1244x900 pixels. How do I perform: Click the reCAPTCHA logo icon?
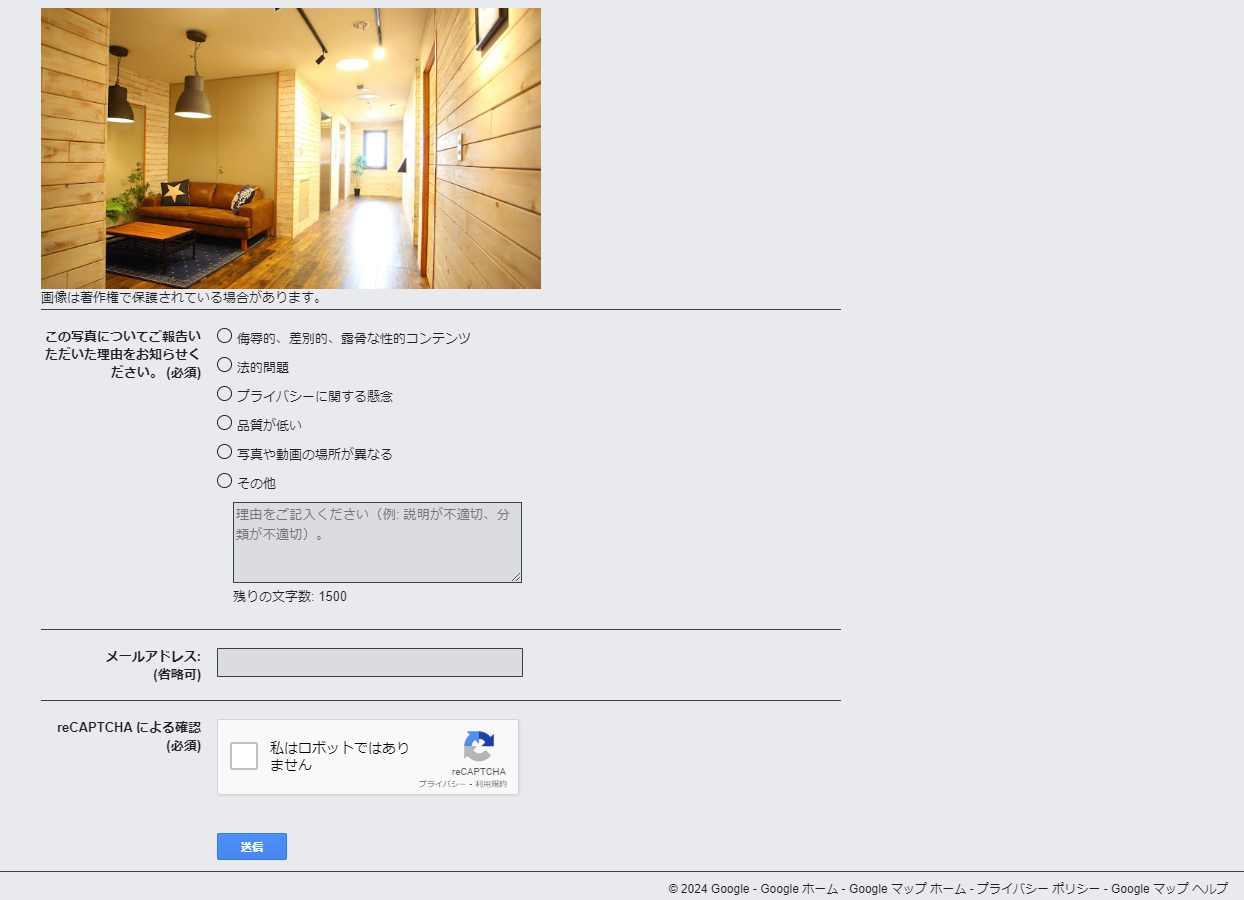[479, 747]
